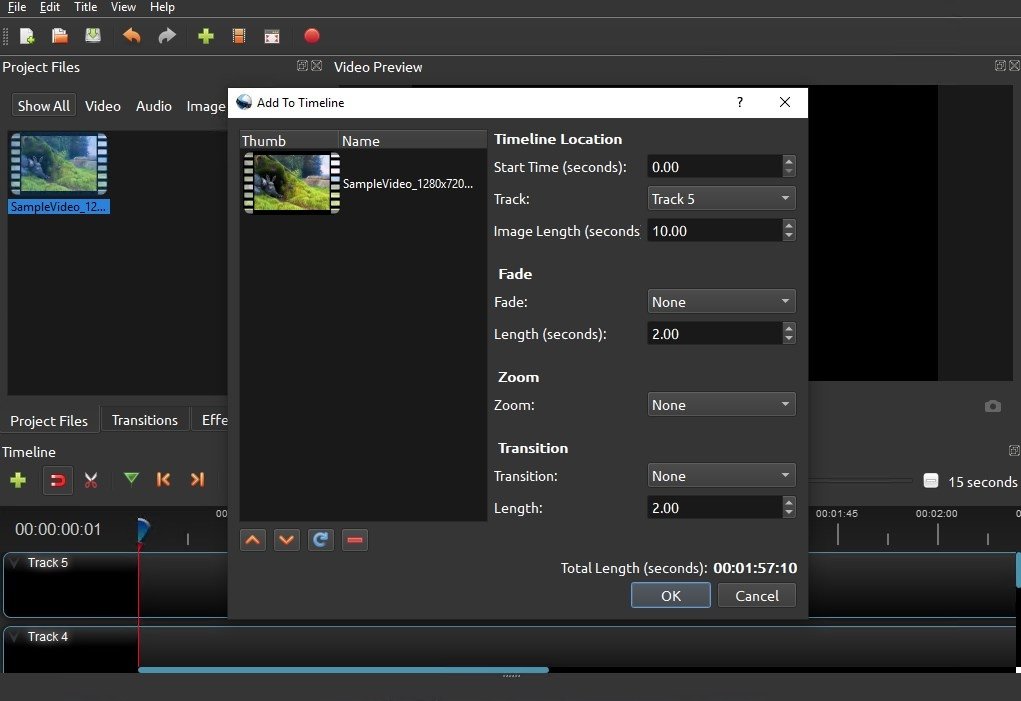Jump to next marker icon
Screen dimensions: 1021x701
click(x=197, y=480)
